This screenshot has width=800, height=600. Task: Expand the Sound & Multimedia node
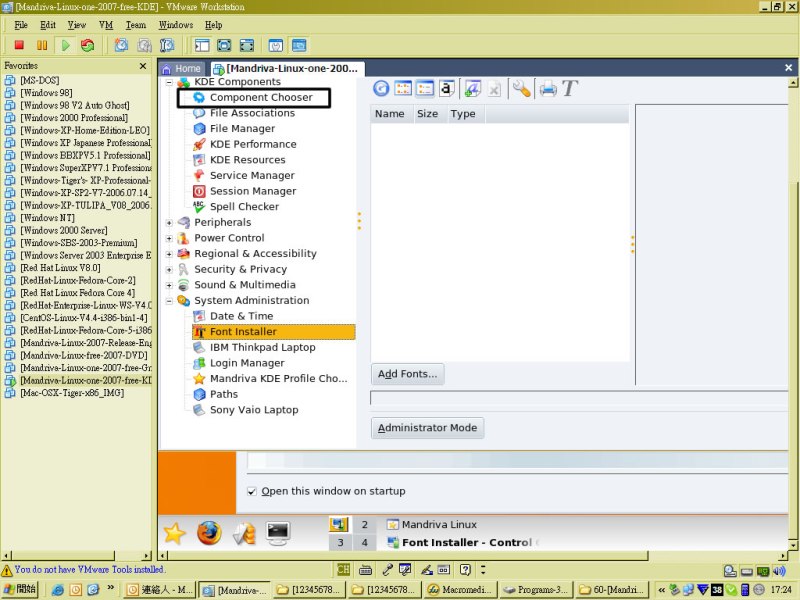(169, 285)
